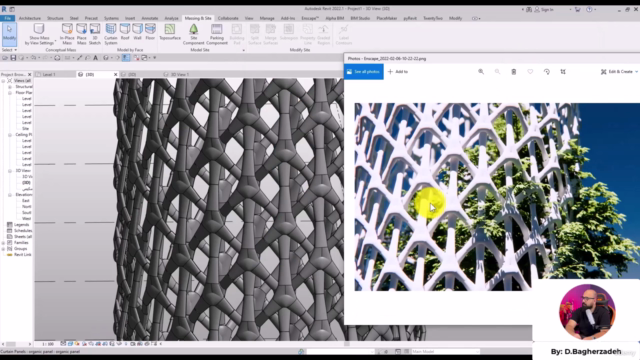This screenshot has width=640, height=360.
Task: Choose the In-Place Mass tool
Action: 67,34
